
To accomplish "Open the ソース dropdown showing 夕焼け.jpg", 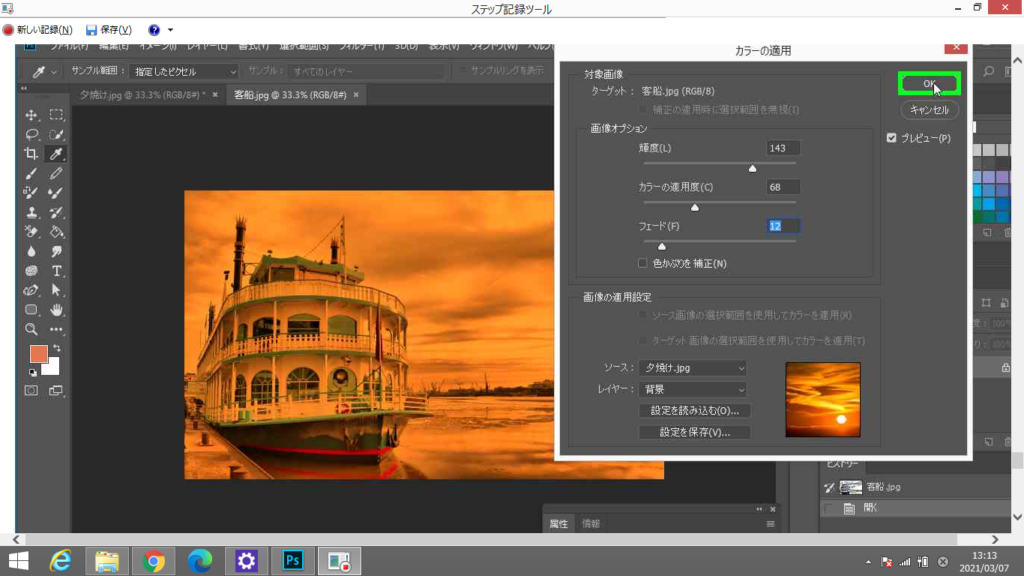I will 693,368.
